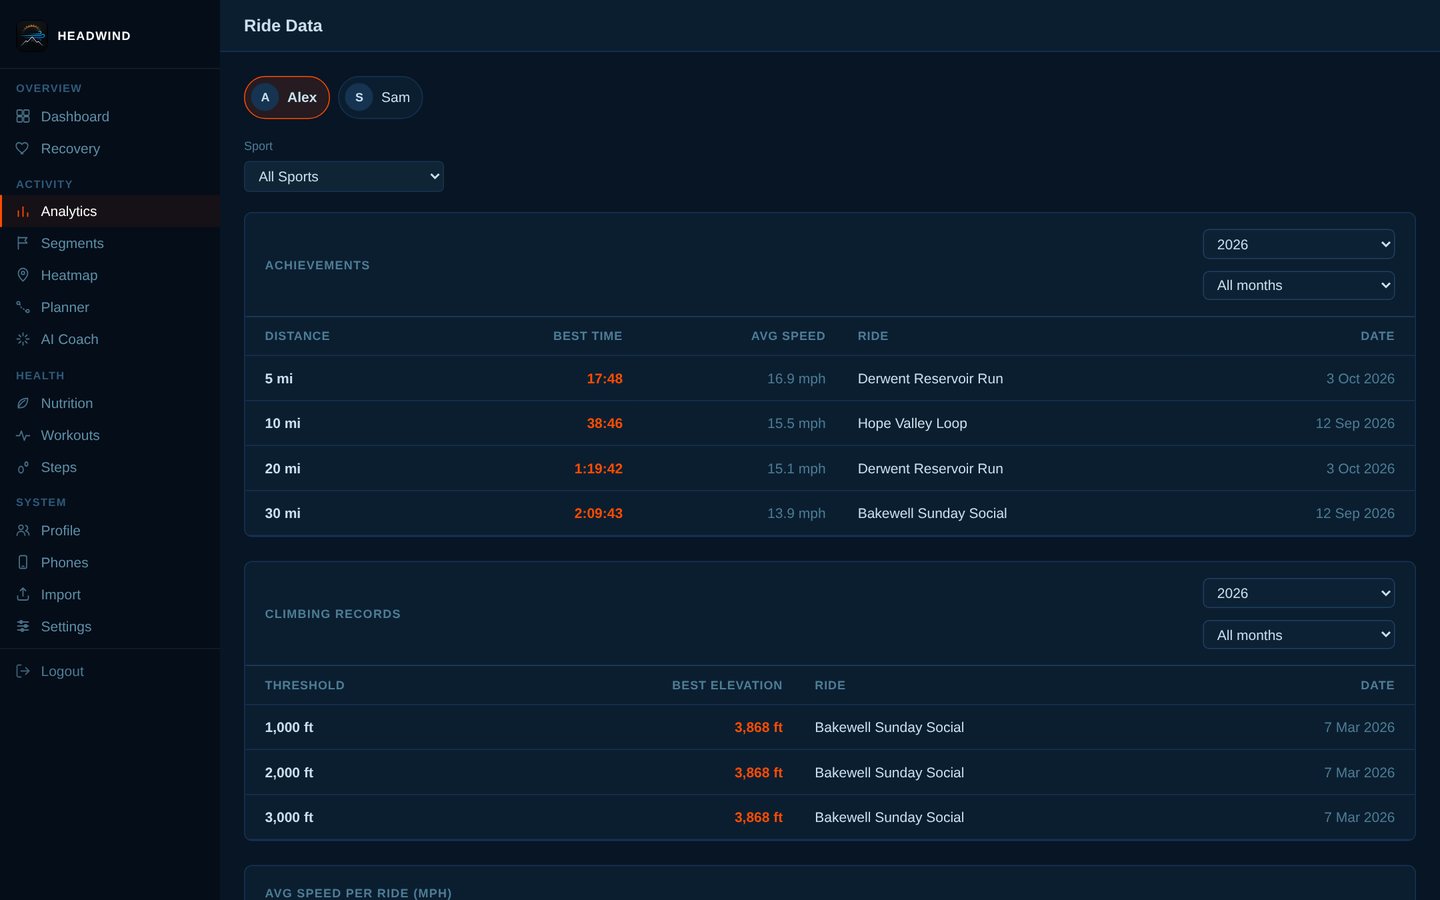Click the Nutrition leaf icon
The height and width of the screenshot is (900, 1440).
pyautogui.click(x=23, y=404)
